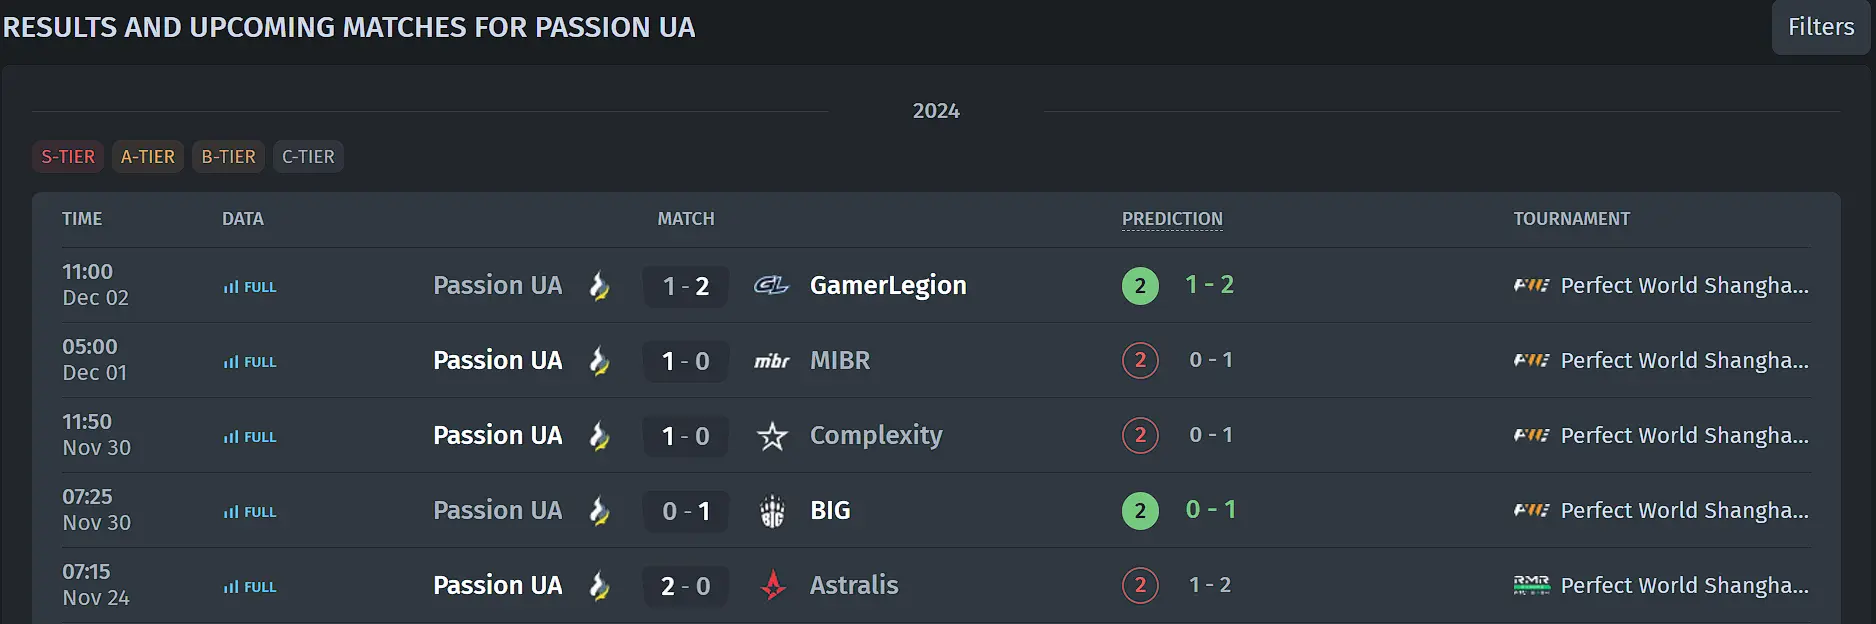Toggle the S-TIER filter tag
This screenshot has height=624, width=1876.
tap(68, 157)
